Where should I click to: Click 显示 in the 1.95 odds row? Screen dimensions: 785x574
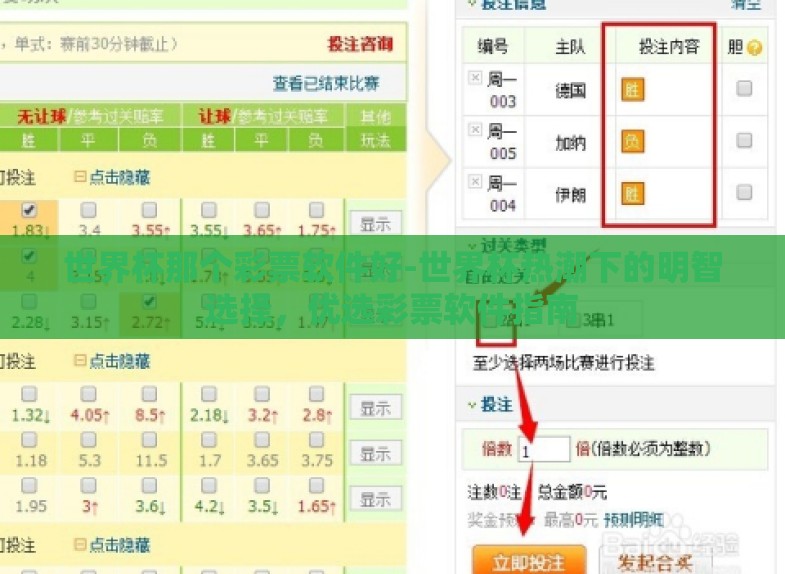tap(375, 499)
